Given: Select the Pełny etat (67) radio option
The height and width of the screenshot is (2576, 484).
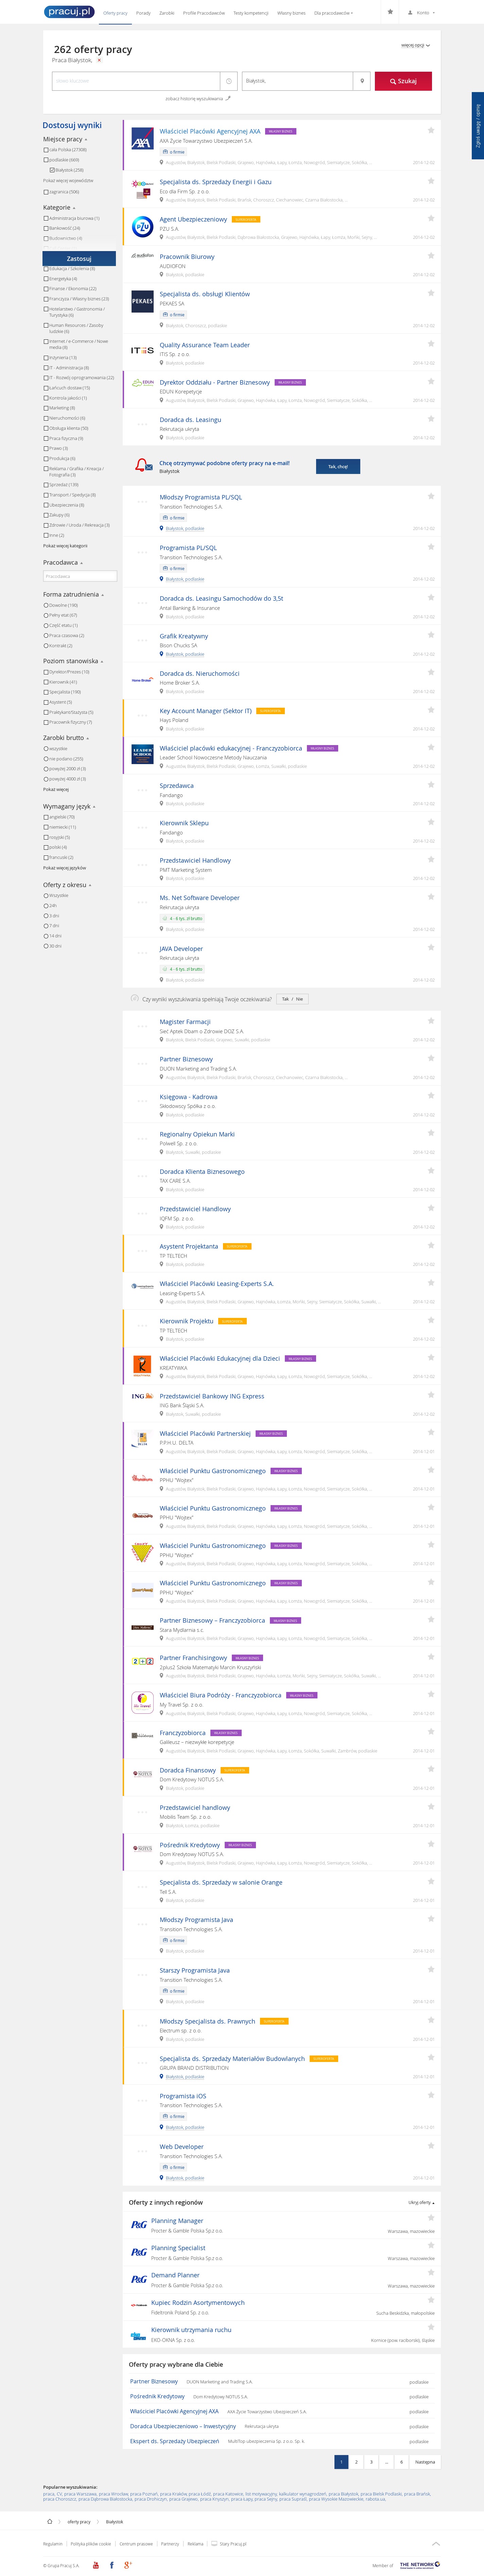Looking at the screenshot, I should click(x=46, y=615).
